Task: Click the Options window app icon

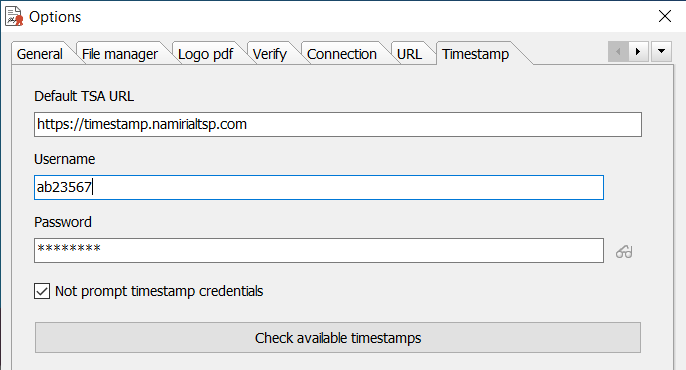Action: pos(14,16)
